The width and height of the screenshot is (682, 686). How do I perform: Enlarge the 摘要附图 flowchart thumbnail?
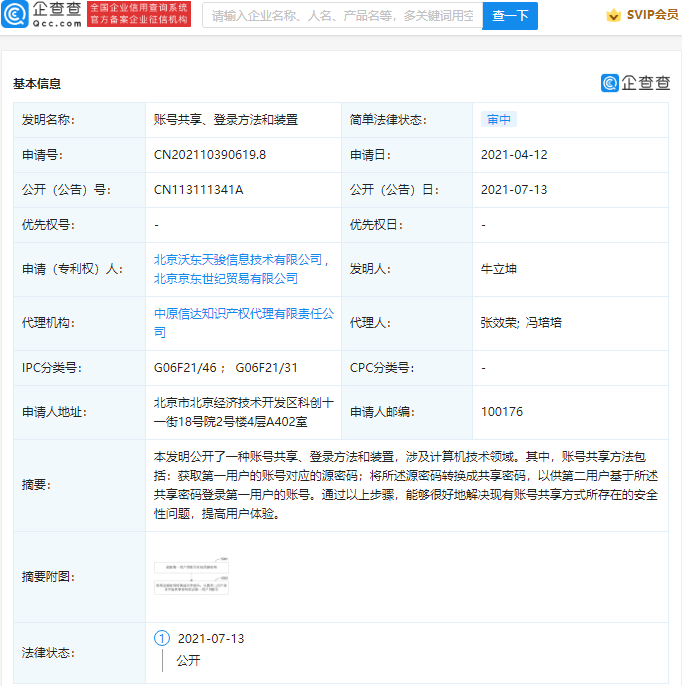point(192,577)
